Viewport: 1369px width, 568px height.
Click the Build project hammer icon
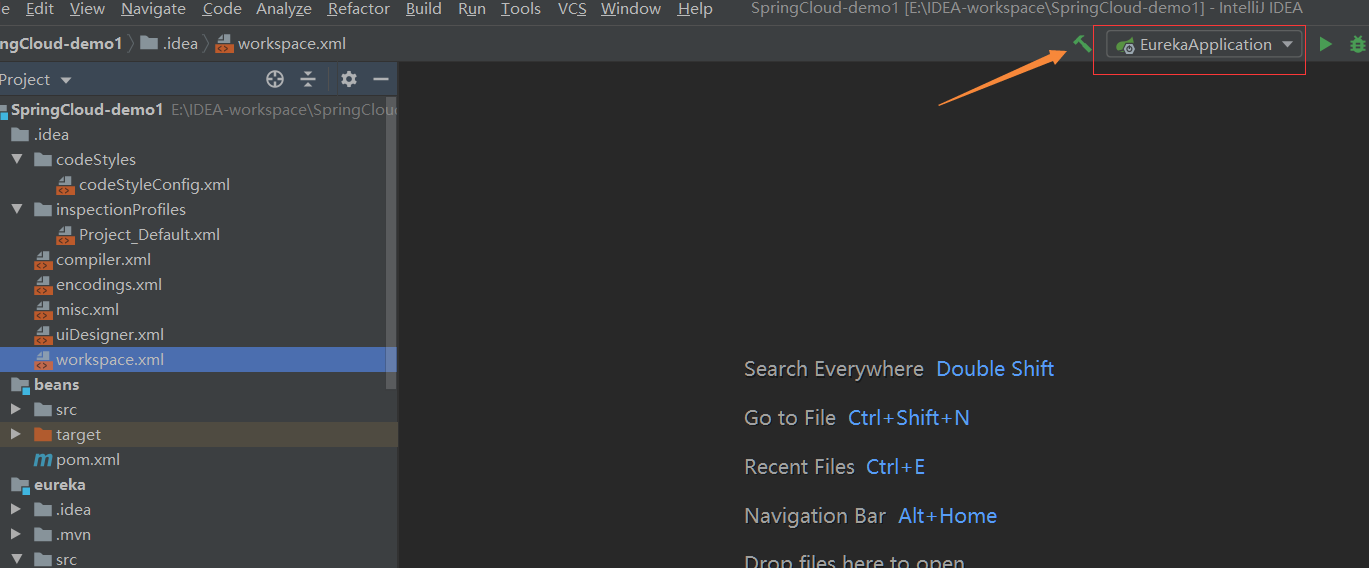pos(1082,44)
